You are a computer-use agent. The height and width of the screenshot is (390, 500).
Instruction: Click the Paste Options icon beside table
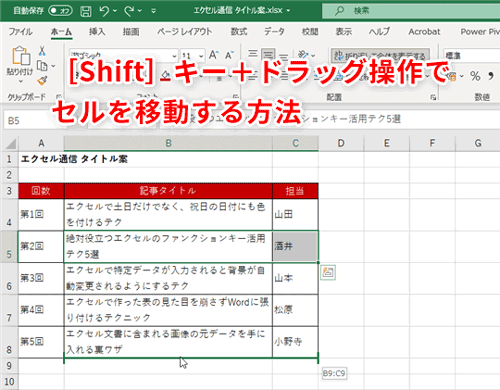[x=328, y=272]
